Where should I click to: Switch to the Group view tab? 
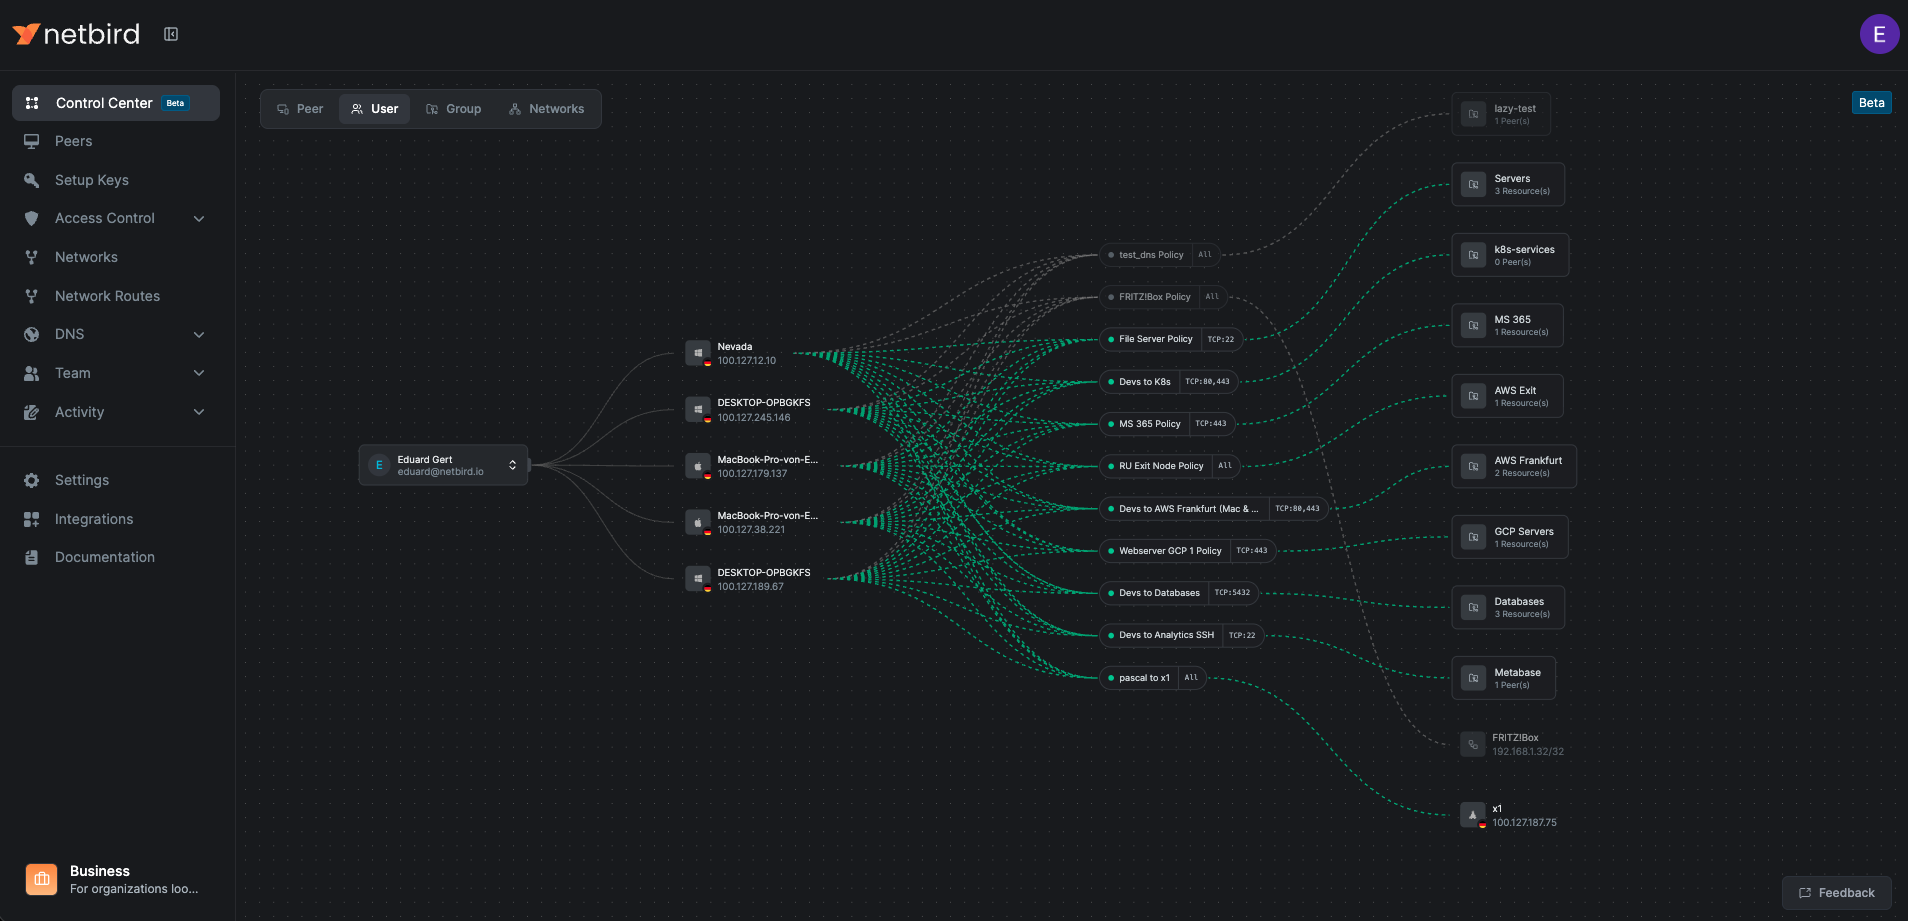click(x=453, y=108)
